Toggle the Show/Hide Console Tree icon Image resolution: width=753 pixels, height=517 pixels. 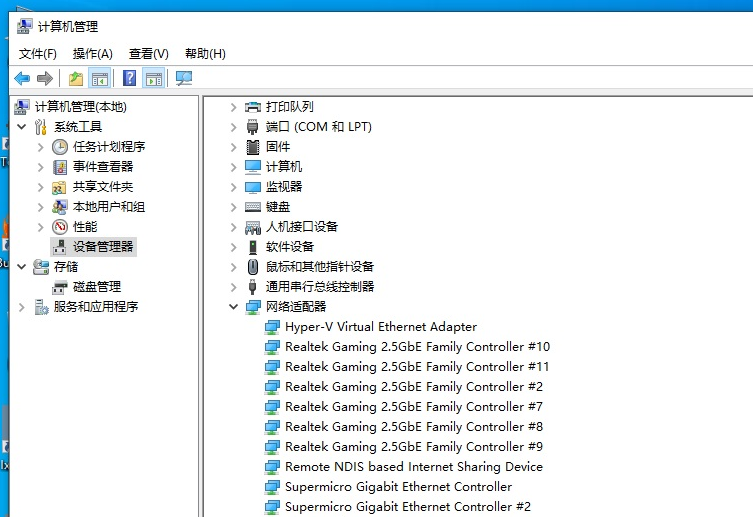coord(100,78)
